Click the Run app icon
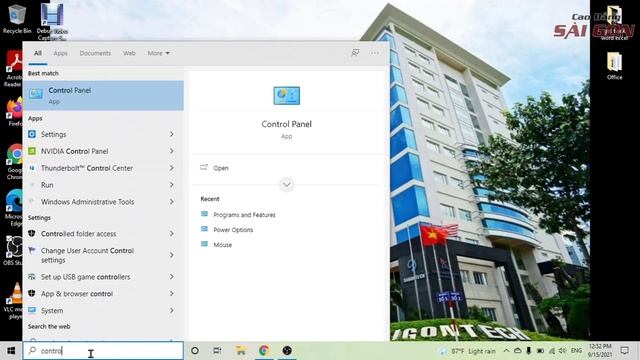This screenshot has width=640, height=360. (32, 185)
